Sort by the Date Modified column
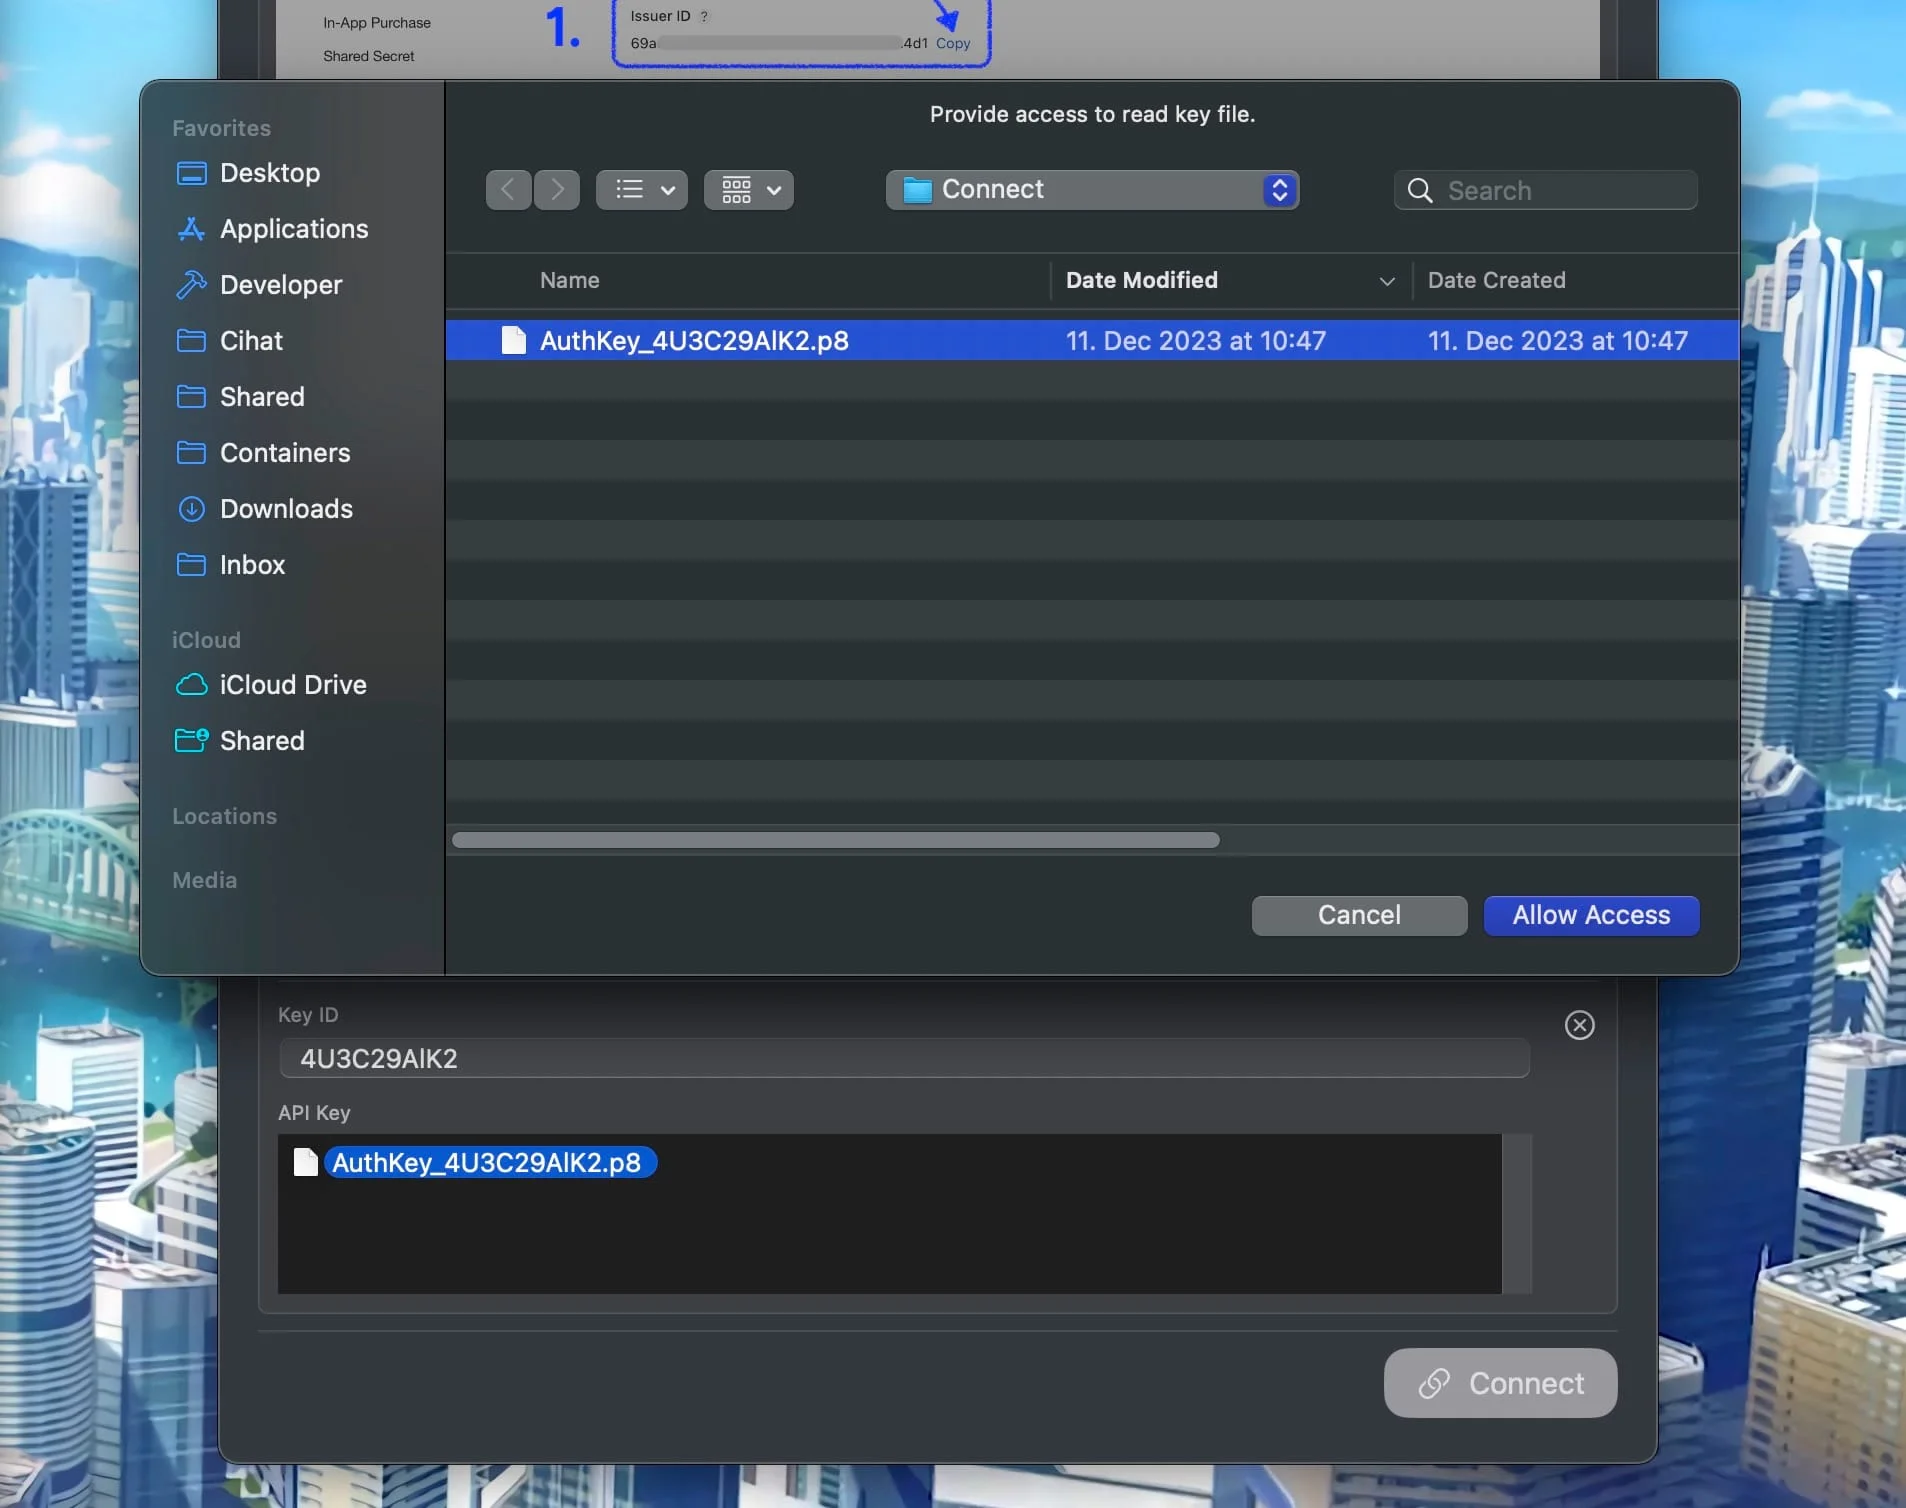Viewport: 1906px width, 1508px height. [1141, 281]
